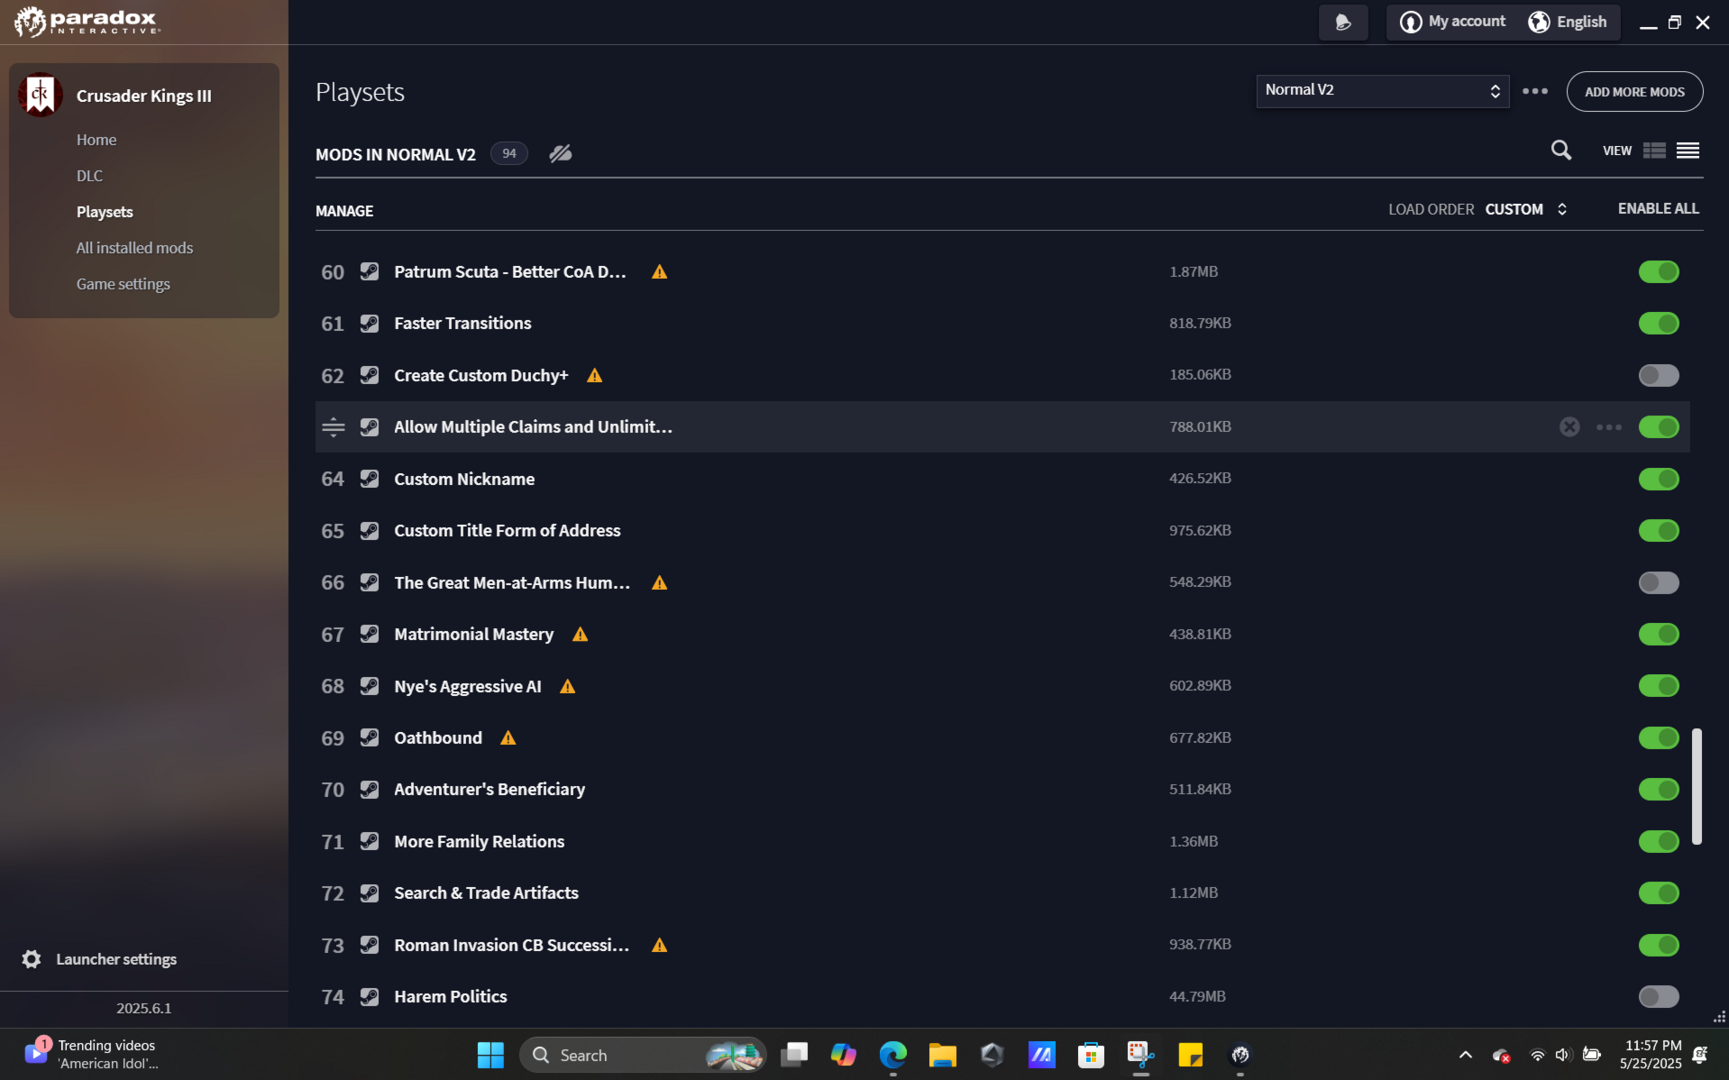Click warning icon on Nye's Aggressive AI
The image size is (1729, 1080).
(568, 687)
